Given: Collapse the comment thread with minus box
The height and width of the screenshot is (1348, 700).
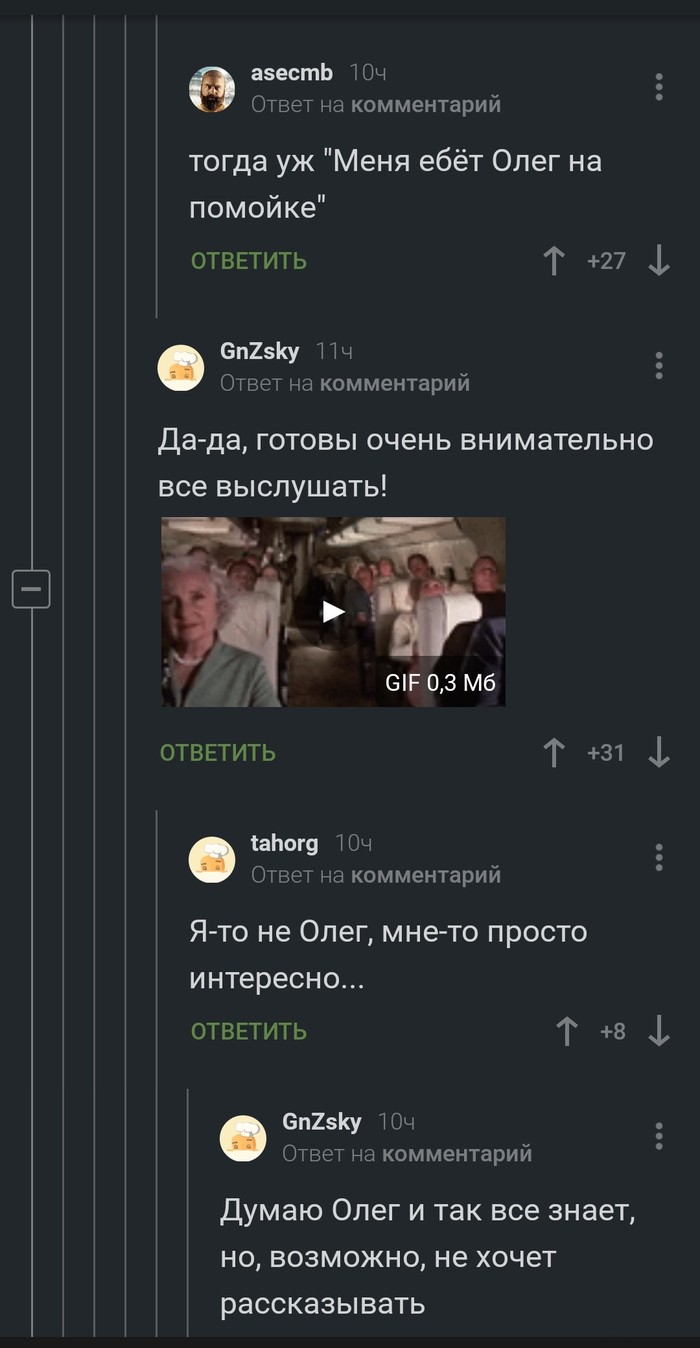Looking at the screenshot, I should (x=31, y=588).
